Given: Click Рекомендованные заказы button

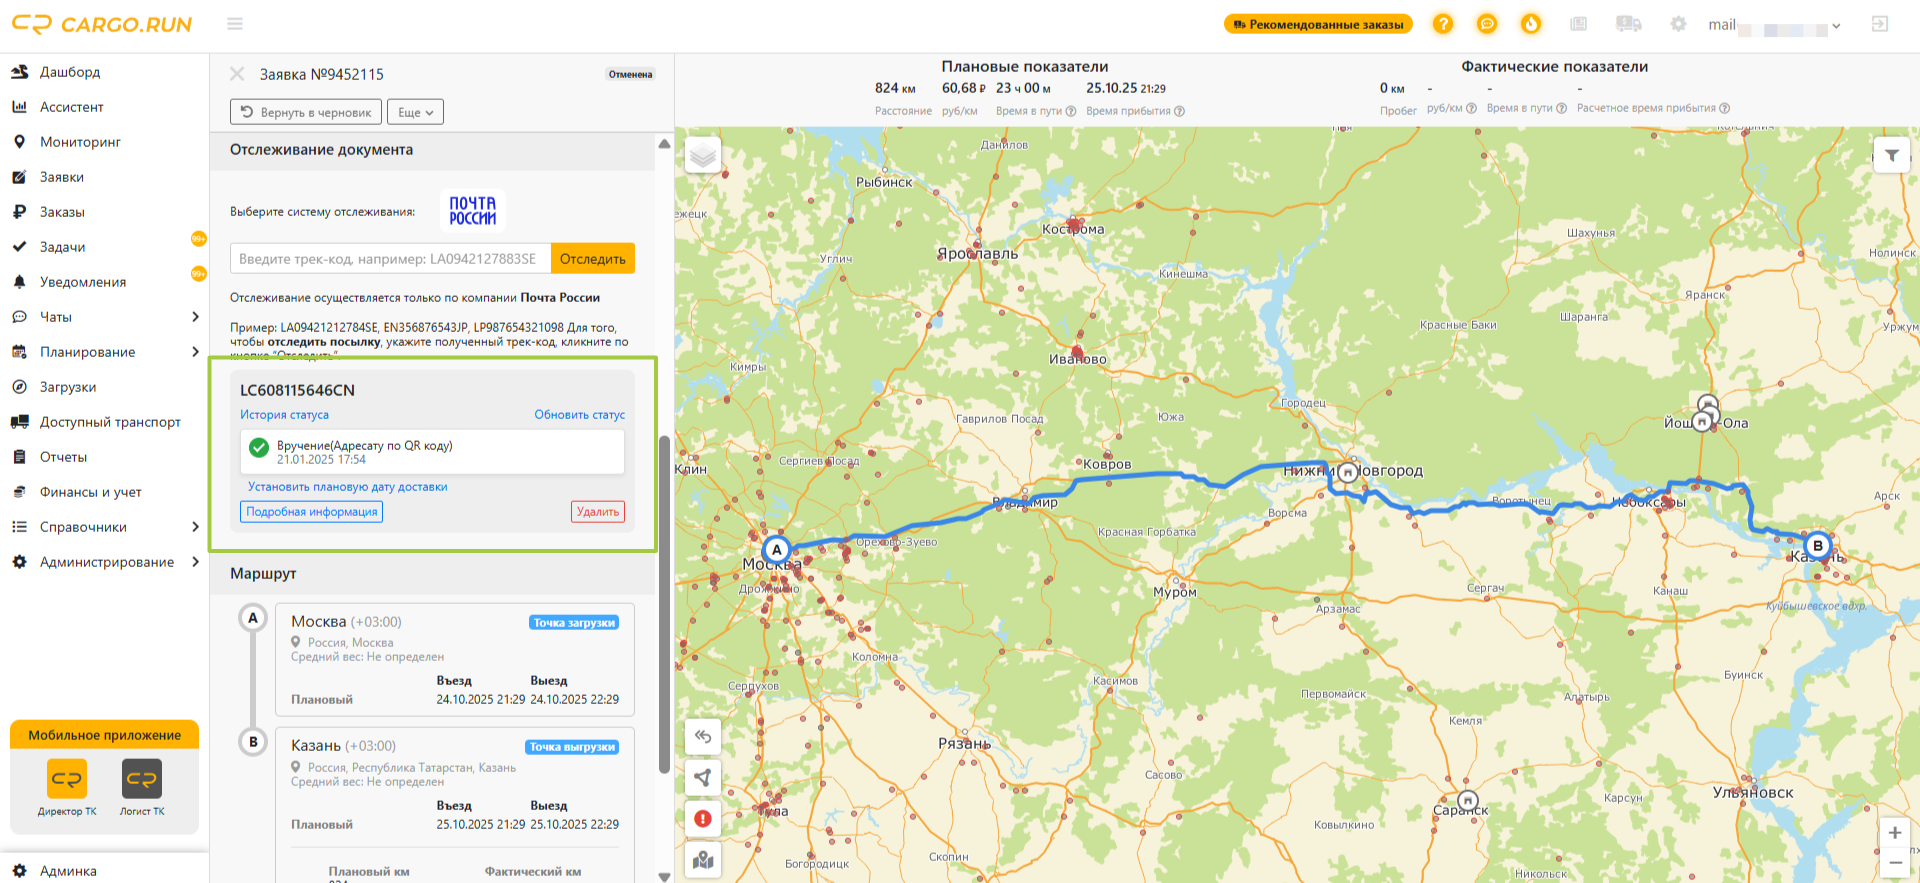Looking at the screenshot, I should (x=1318, y=24).
